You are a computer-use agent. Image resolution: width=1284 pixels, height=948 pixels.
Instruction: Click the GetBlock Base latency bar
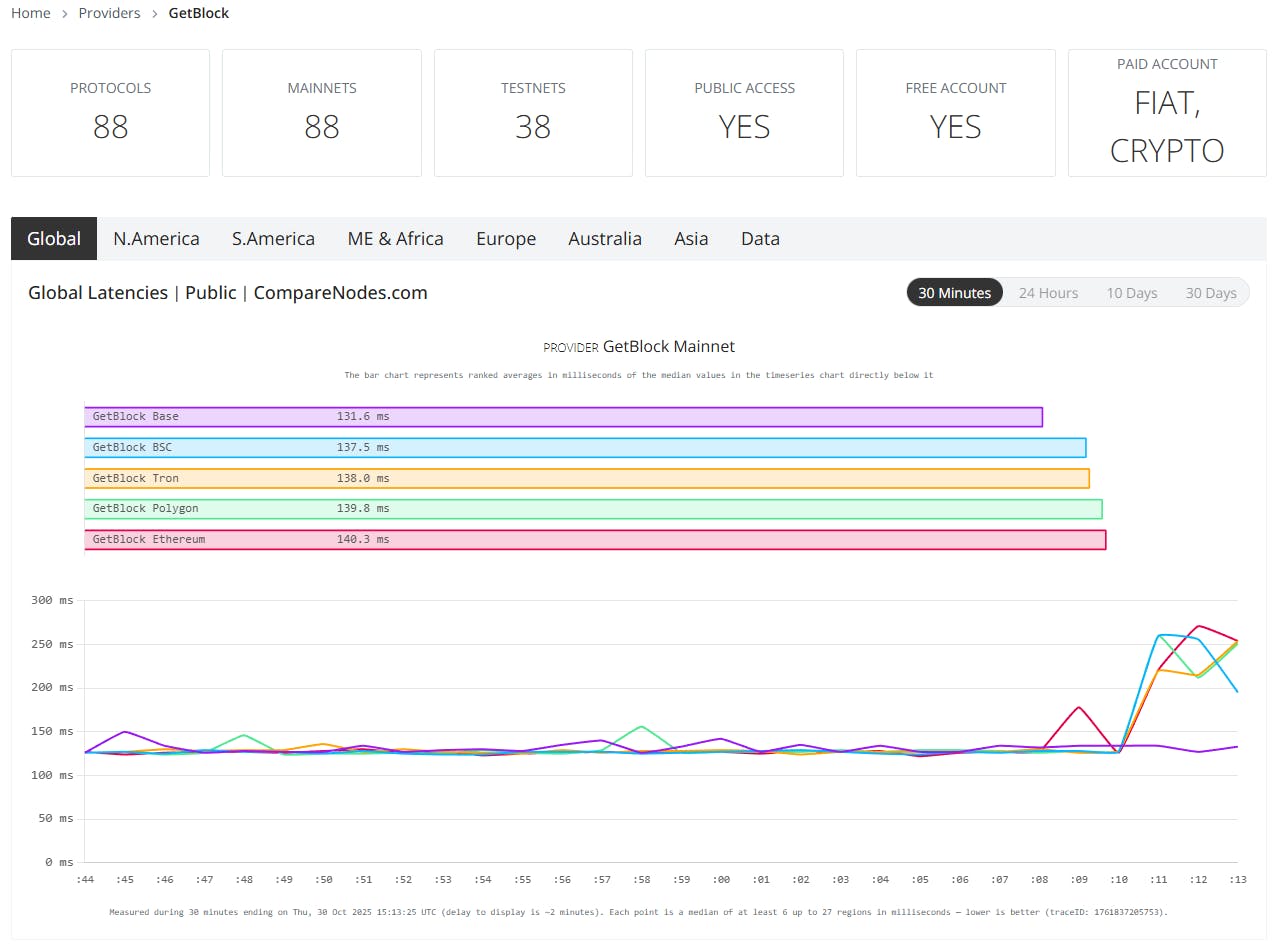pos(563,416)
